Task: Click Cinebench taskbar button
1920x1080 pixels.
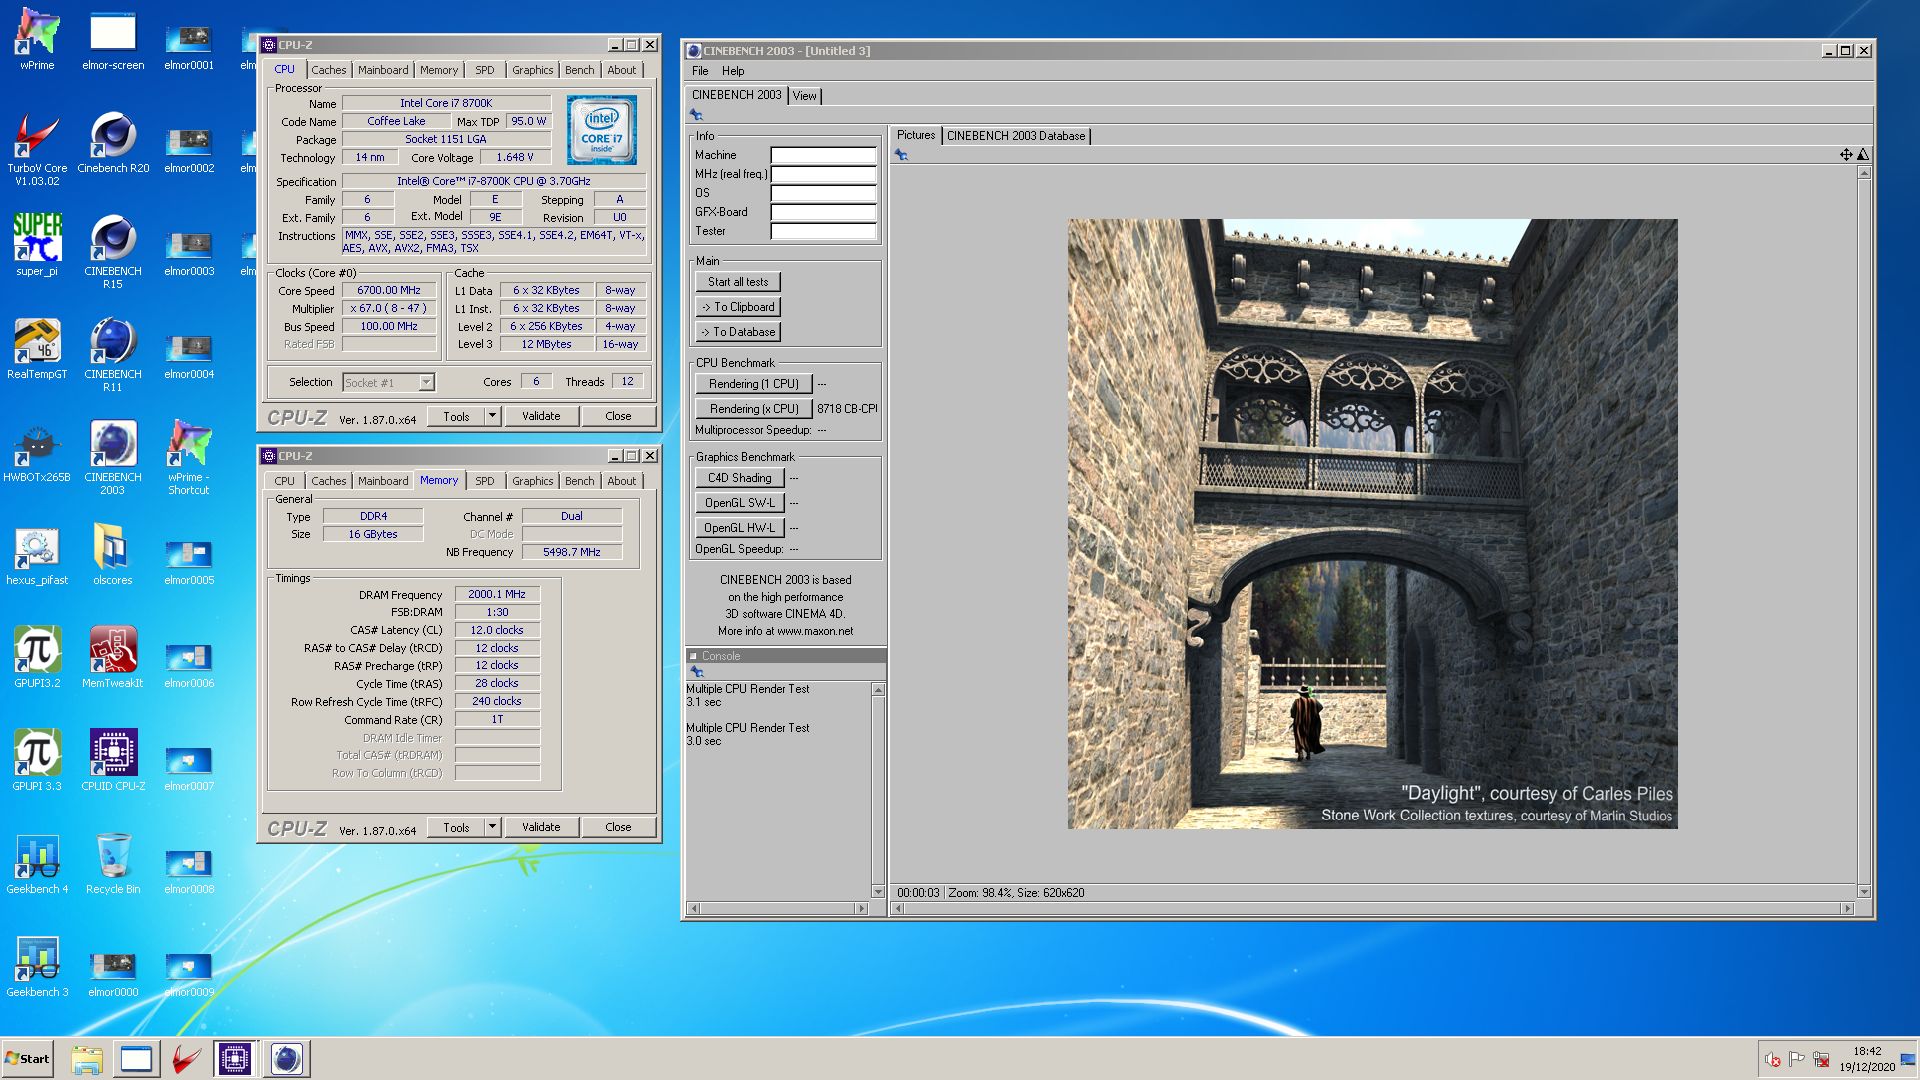Action: (x=286, y=1059)
